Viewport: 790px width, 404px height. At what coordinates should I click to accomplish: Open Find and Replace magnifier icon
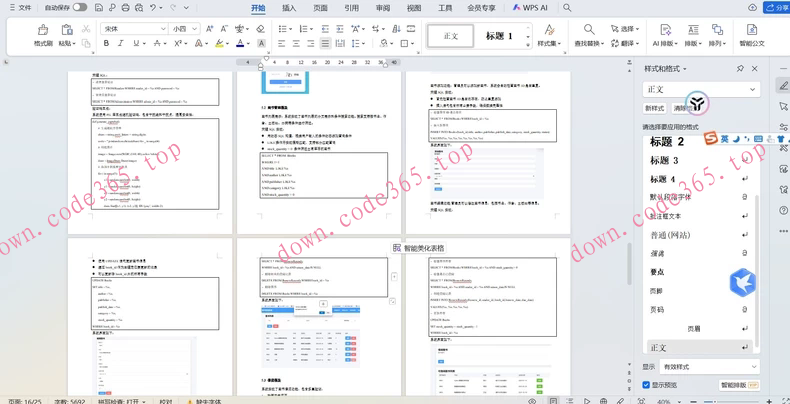pyautogui.click(x=589, y=31)
